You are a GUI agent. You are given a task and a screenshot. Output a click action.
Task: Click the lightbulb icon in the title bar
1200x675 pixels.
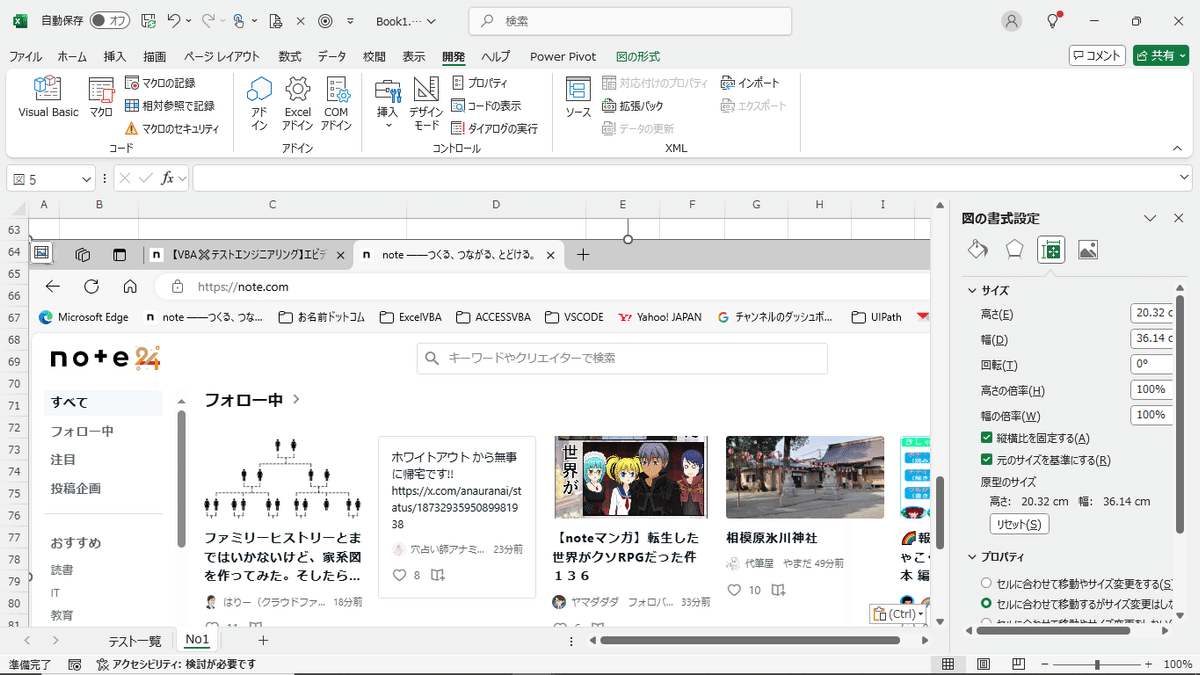[1053, 21]
